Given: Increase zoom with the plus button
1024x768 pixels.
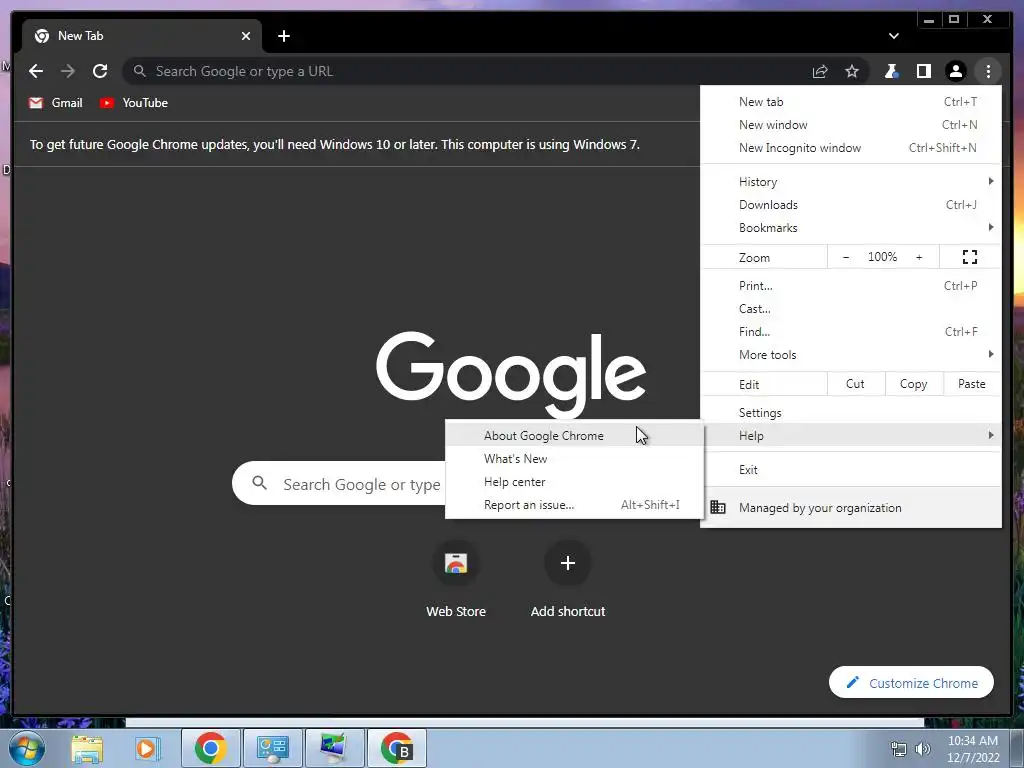Looking at the screenshot, I should 919,257.
